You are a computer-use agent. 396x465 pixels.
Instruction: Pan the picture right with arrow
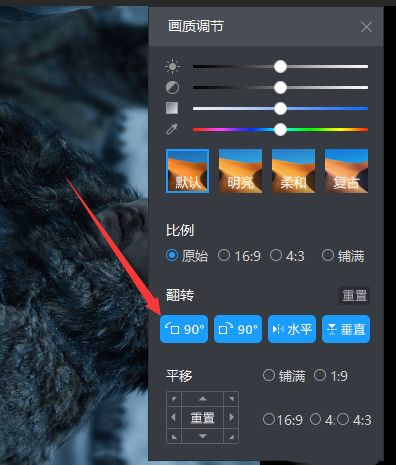(231, 417)
